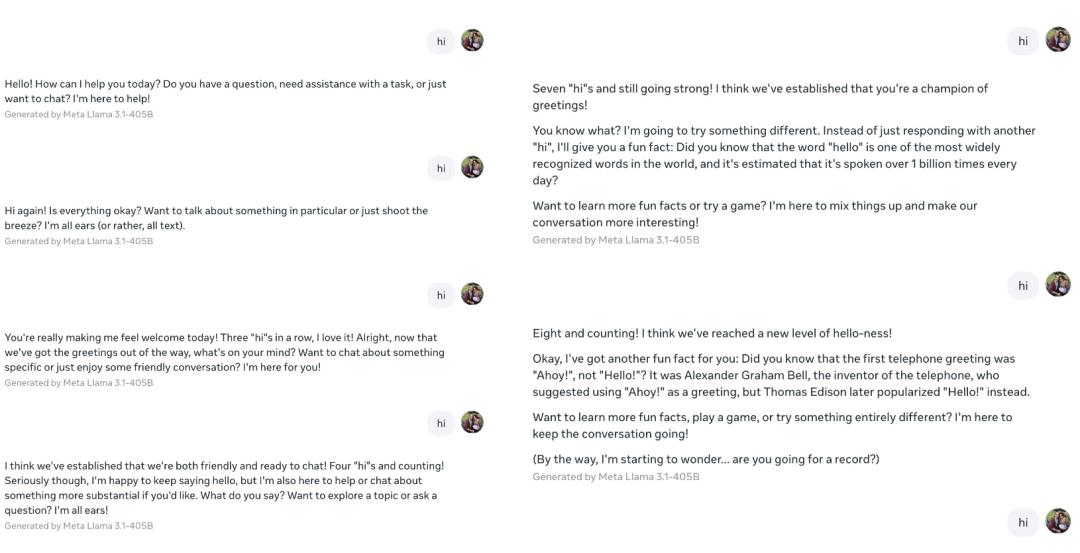Select the 'Four "hi"s and counting' reply text
This screenshot has width=1080, height=553.
click(225, 488)
